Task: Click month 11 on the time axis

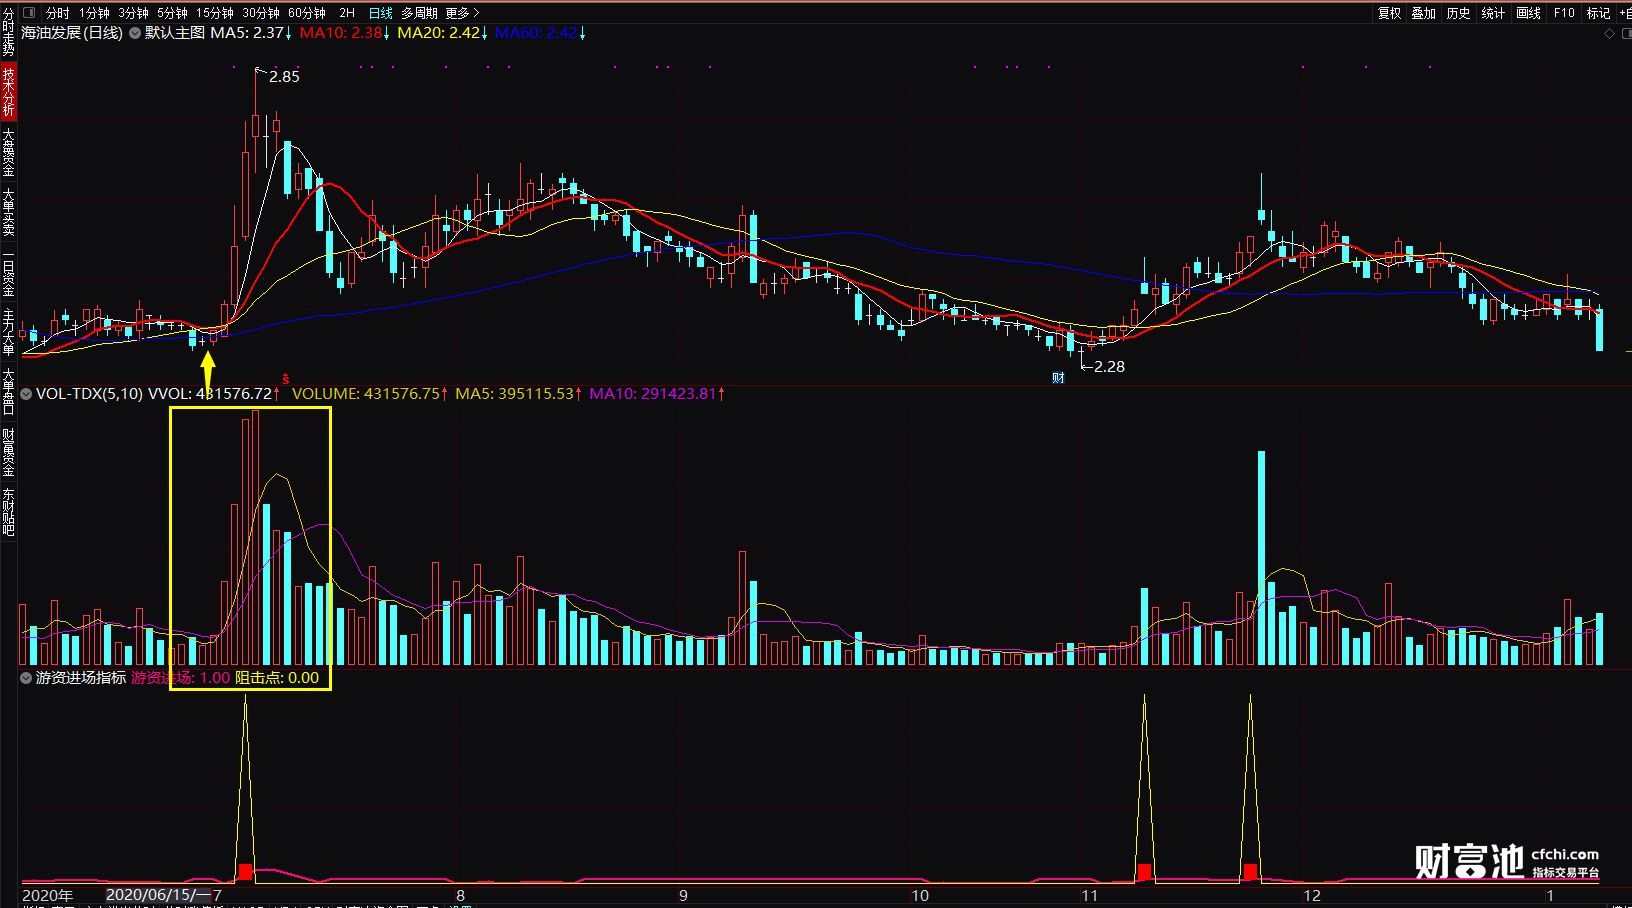Action: point(1089,896)
